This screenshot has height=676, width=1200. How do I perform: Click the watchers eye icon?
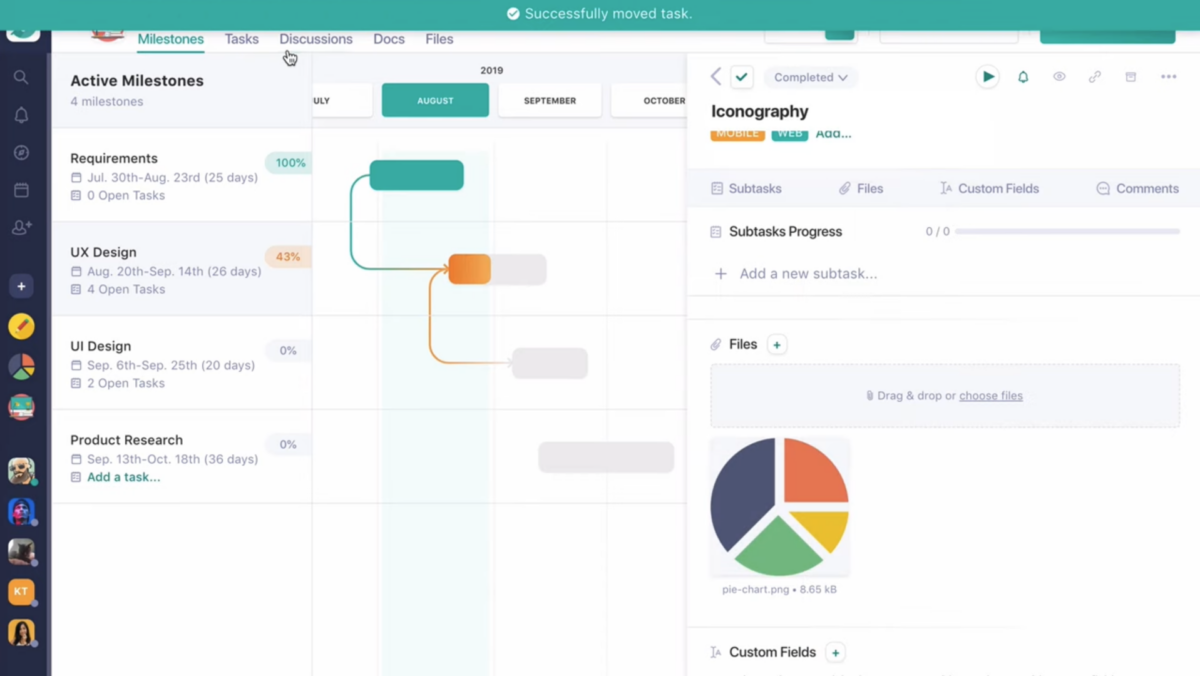coord(1059,77)
